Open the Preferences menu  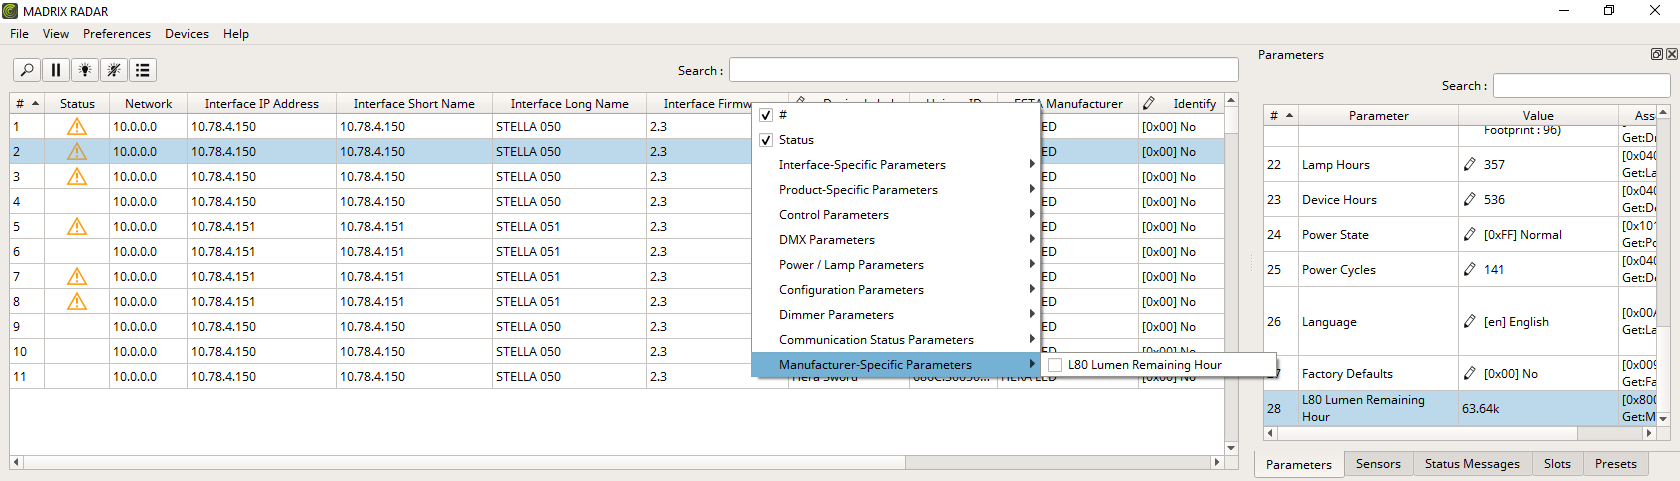coord(117,34)
